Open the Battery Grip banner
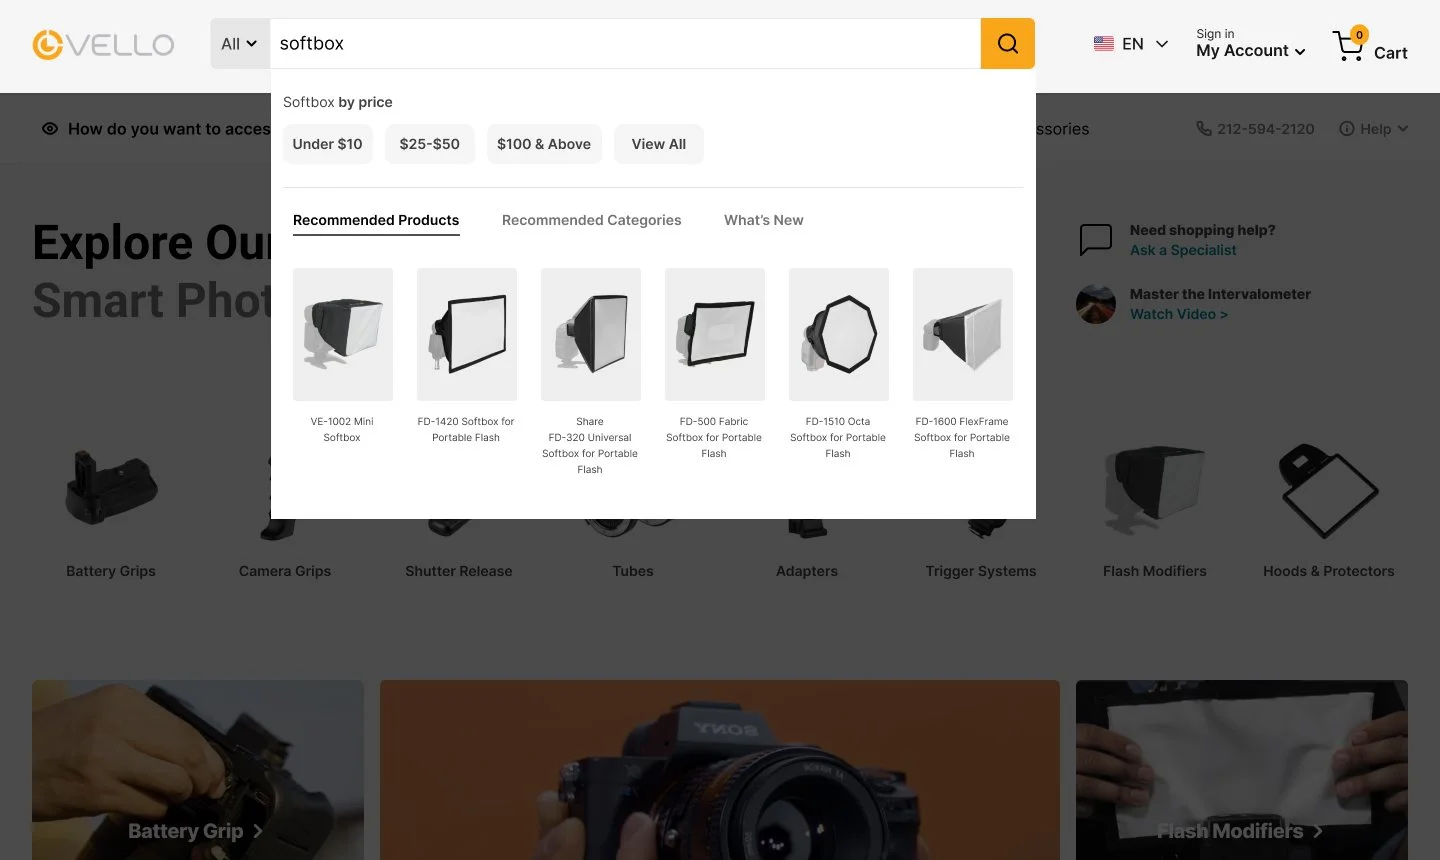 [x=198, y=770]
